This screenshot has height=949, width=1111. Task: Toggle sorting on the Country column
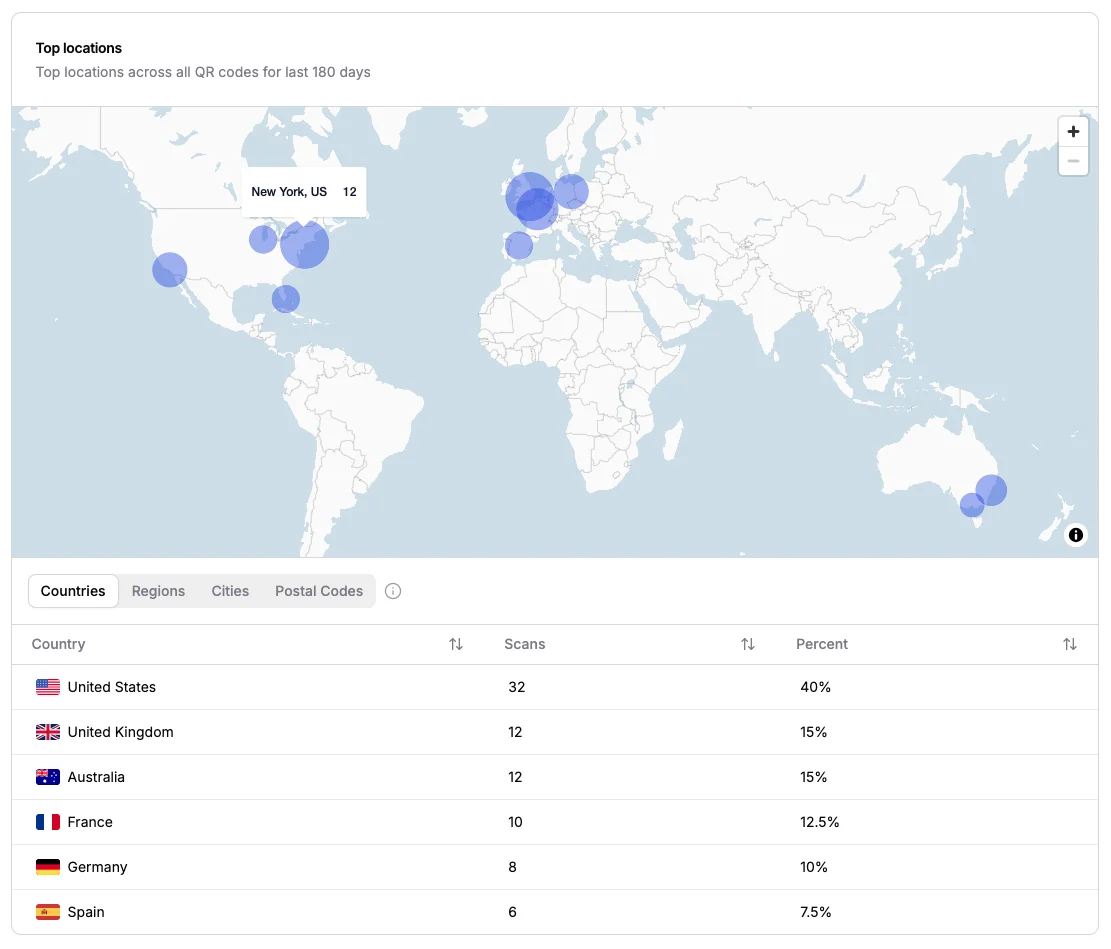[456, 644]
